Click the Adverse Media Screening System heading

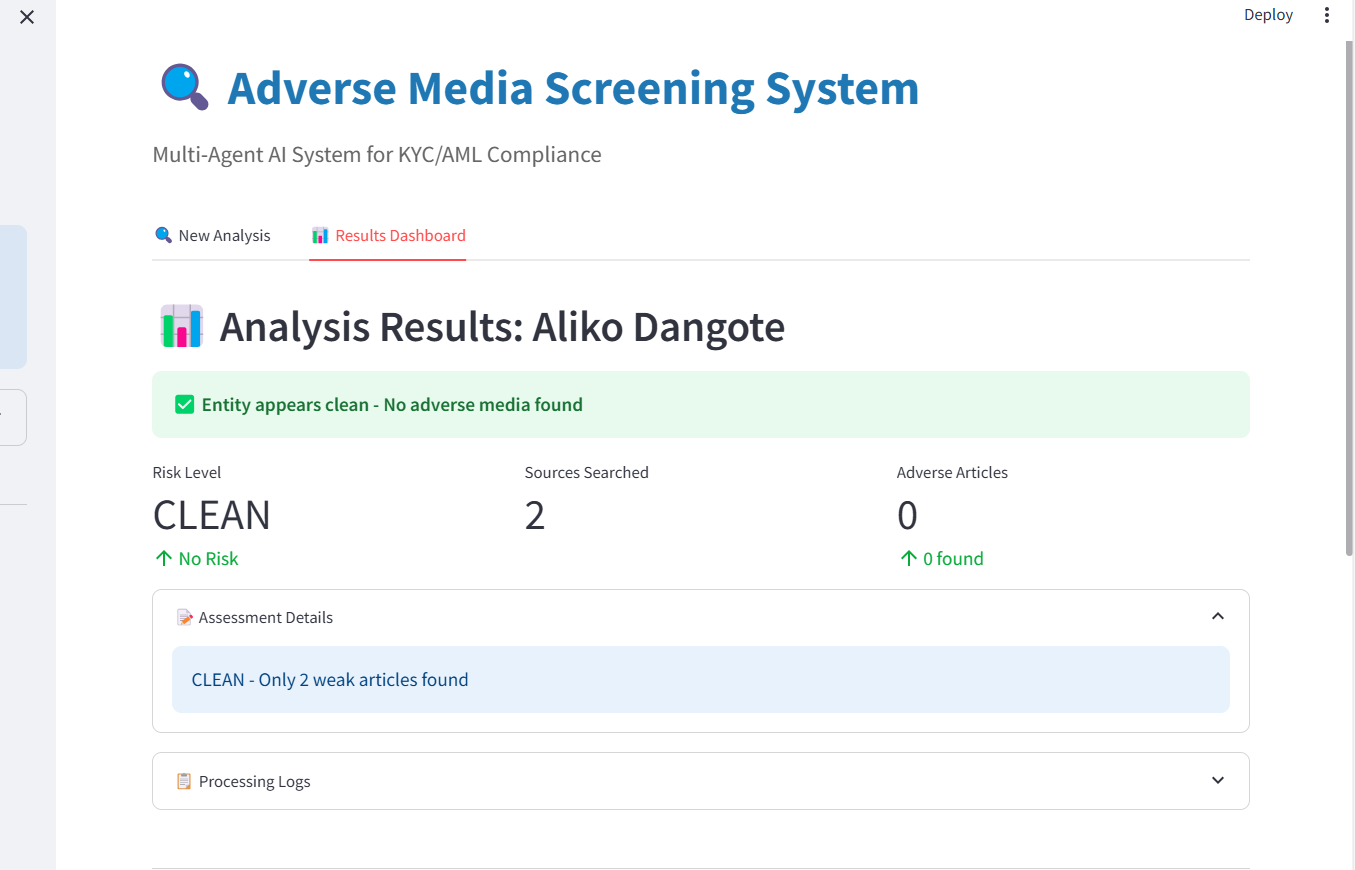(572, 88)
